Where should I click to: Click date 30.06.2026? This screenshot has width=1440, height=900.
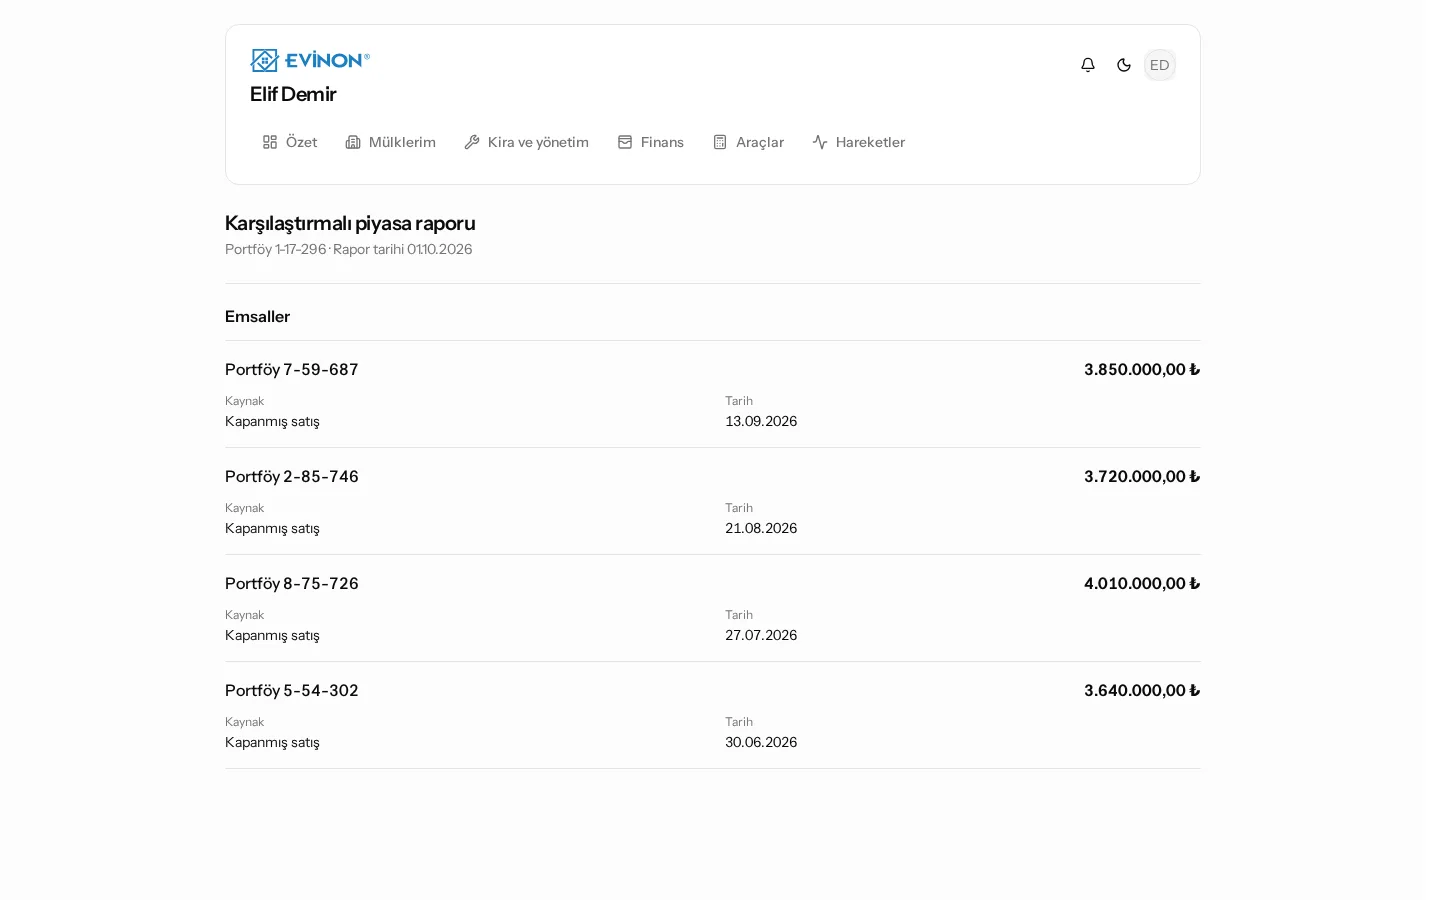point(761,742)
